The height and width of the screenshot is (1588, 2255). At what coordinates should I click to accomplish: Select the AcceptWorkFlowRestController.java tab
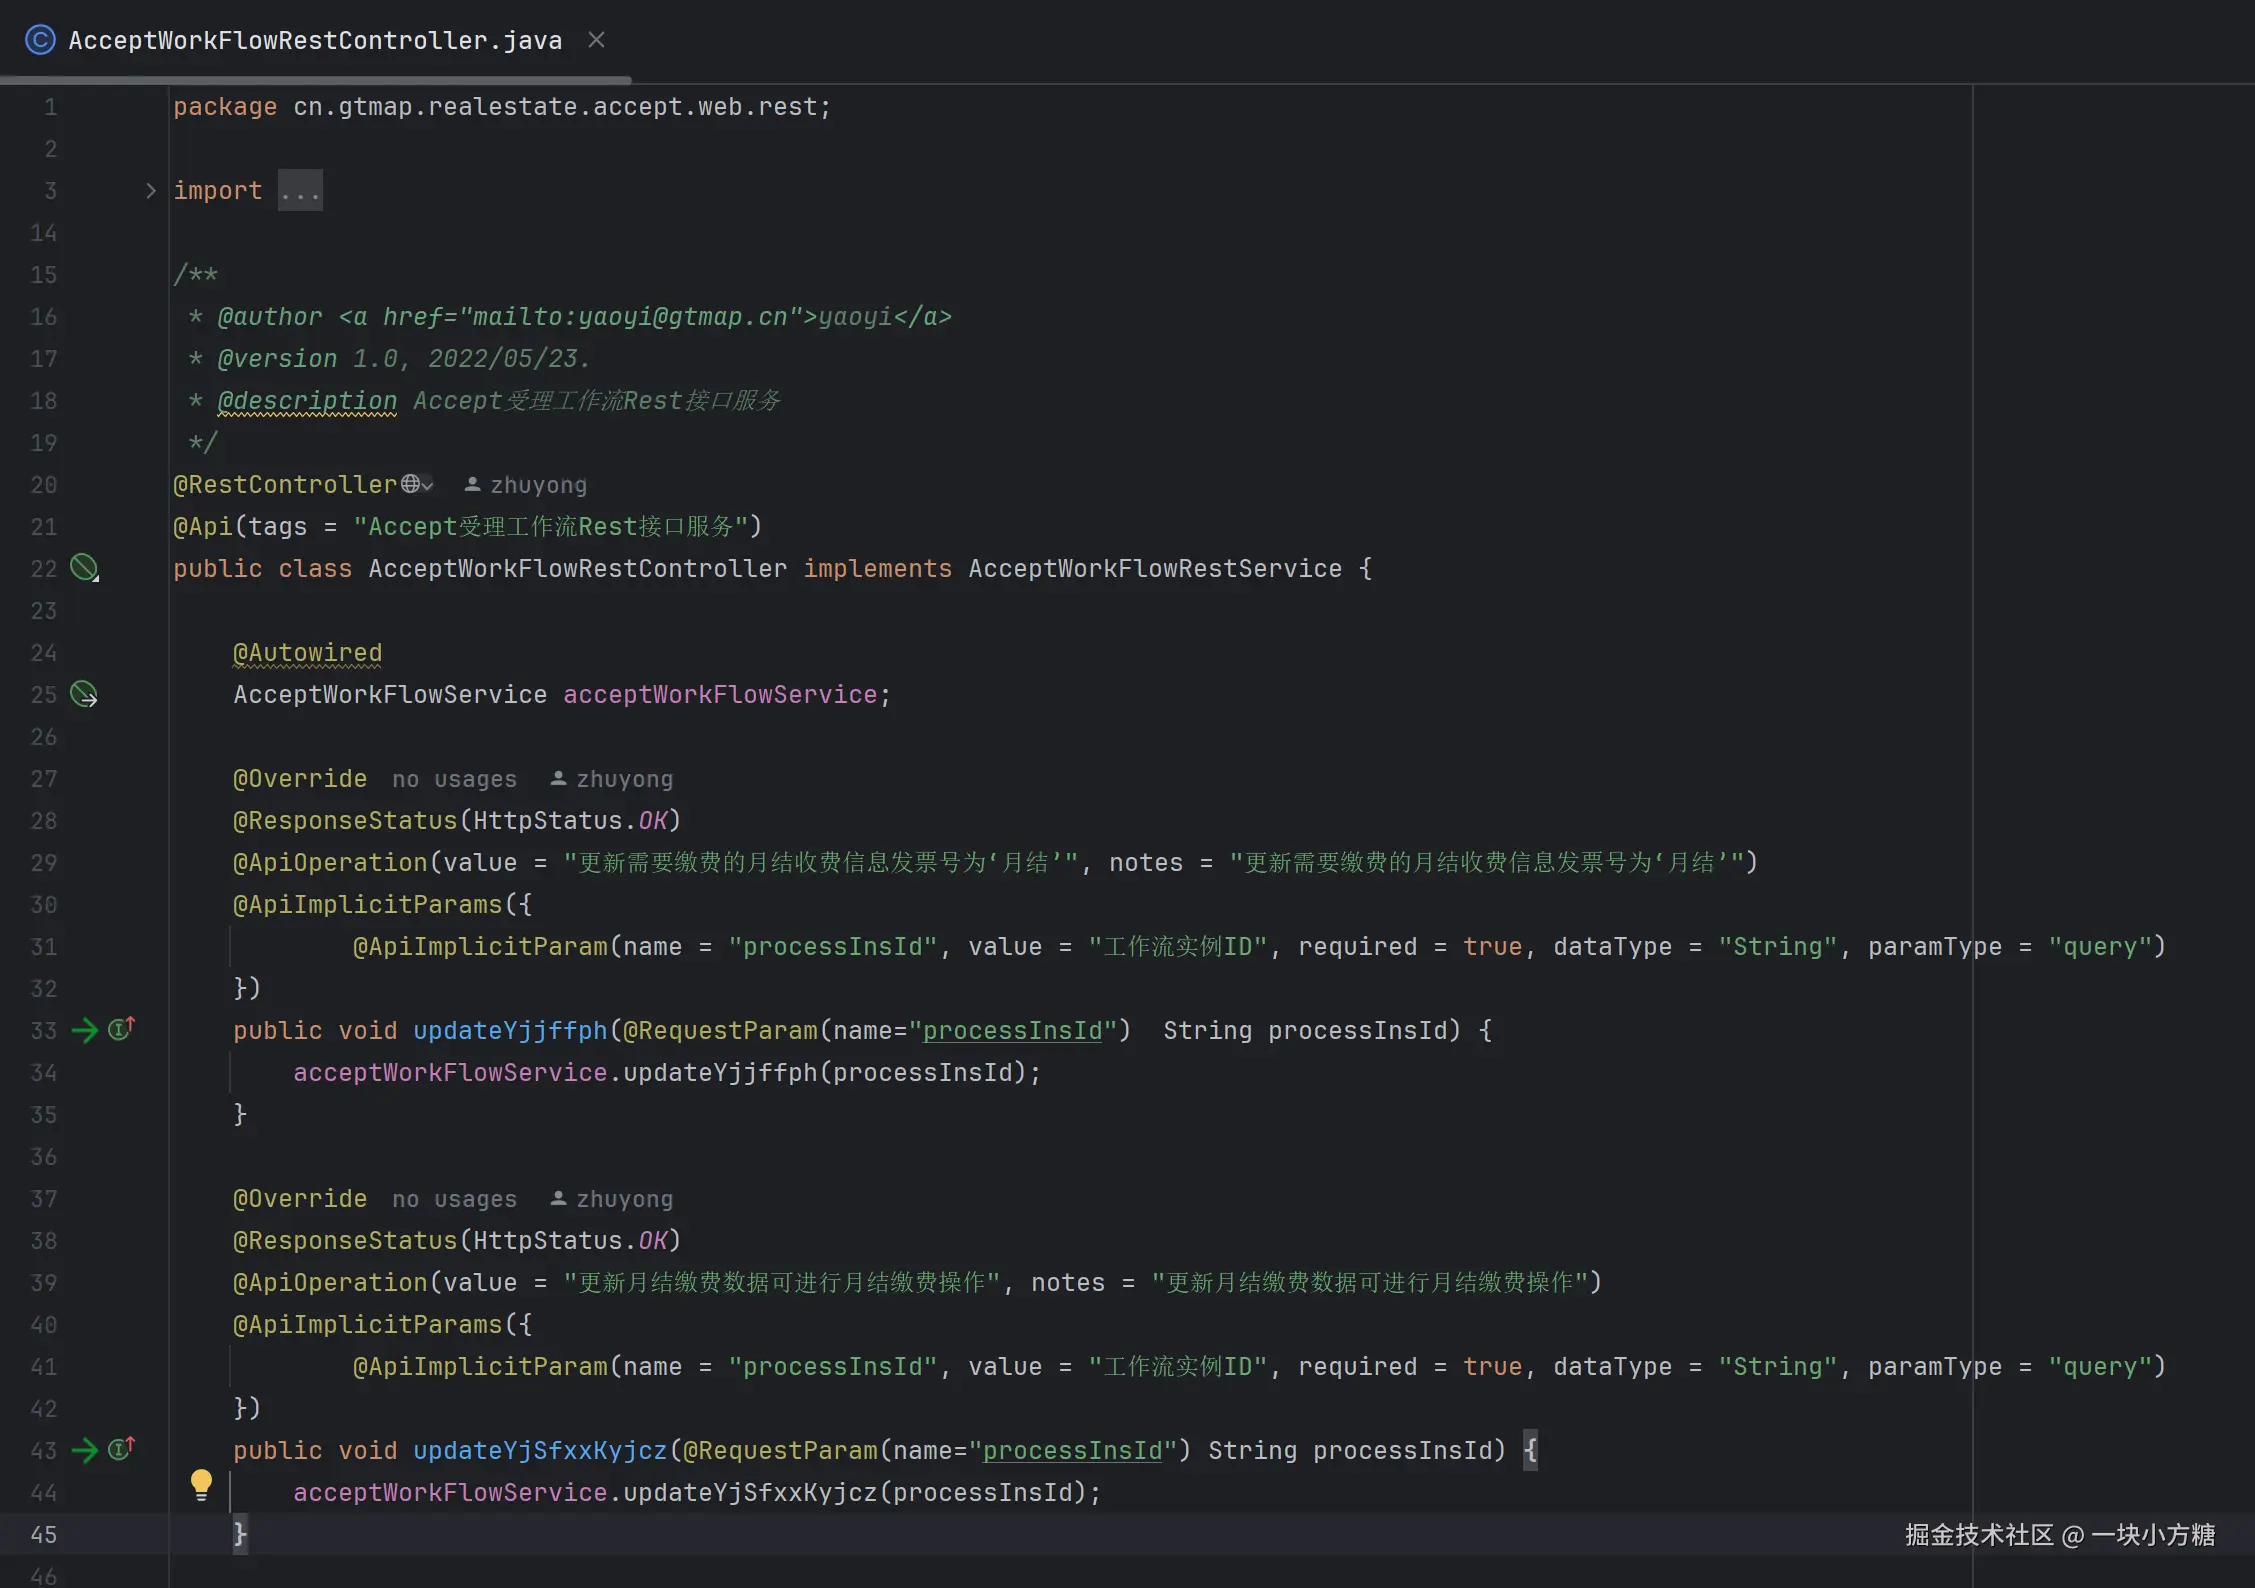point(314,40)
